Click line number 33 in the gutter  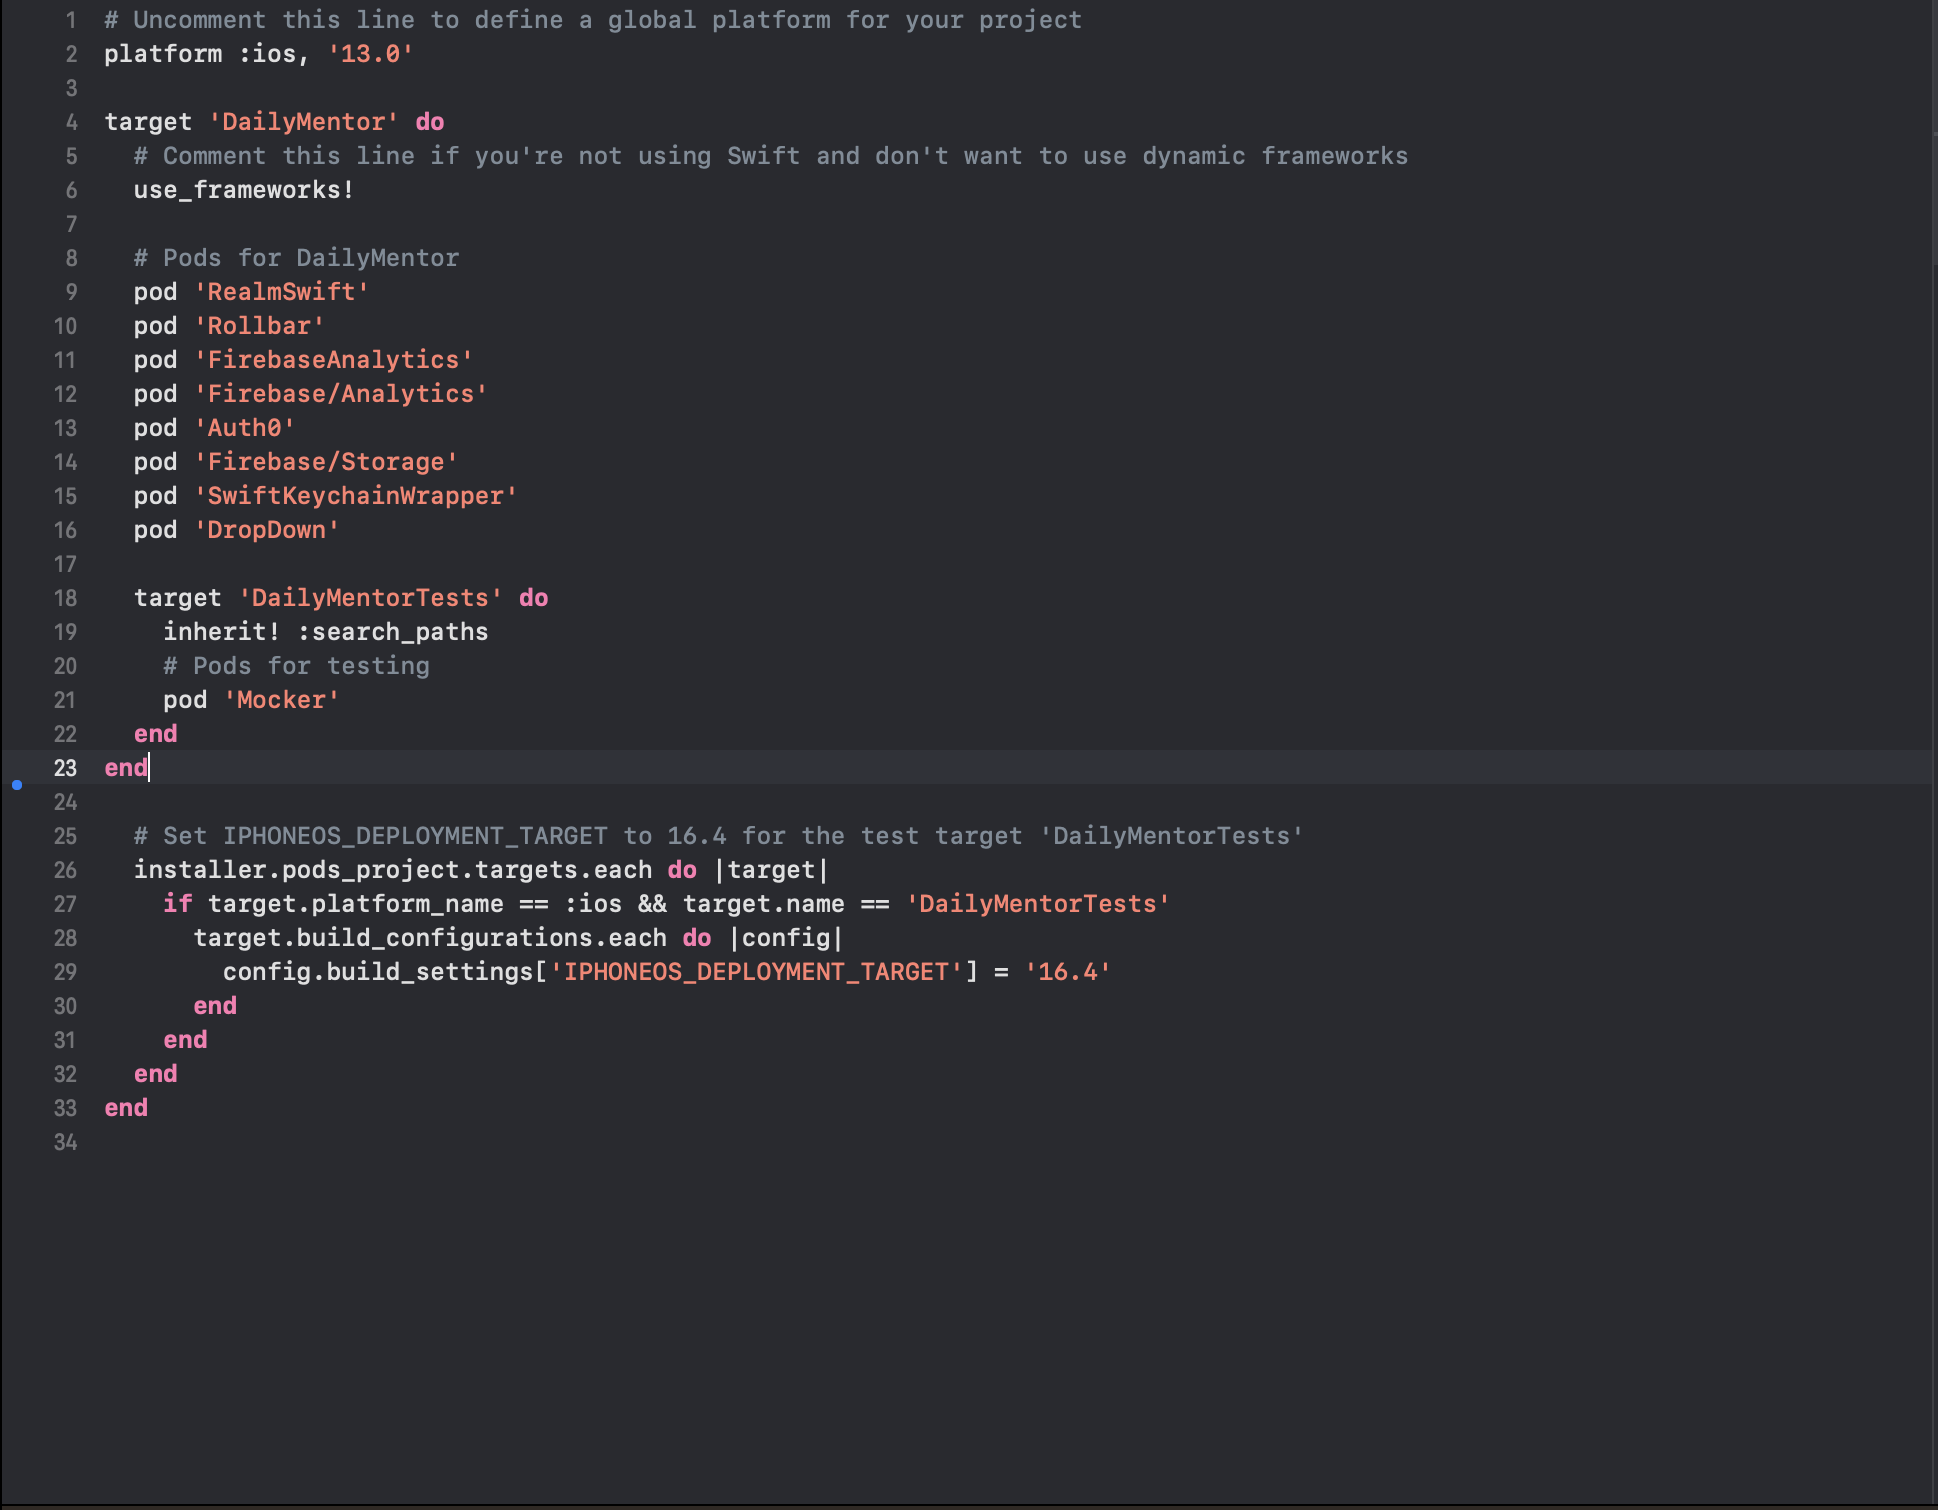pyautogui.click(x=65, y=1108)
